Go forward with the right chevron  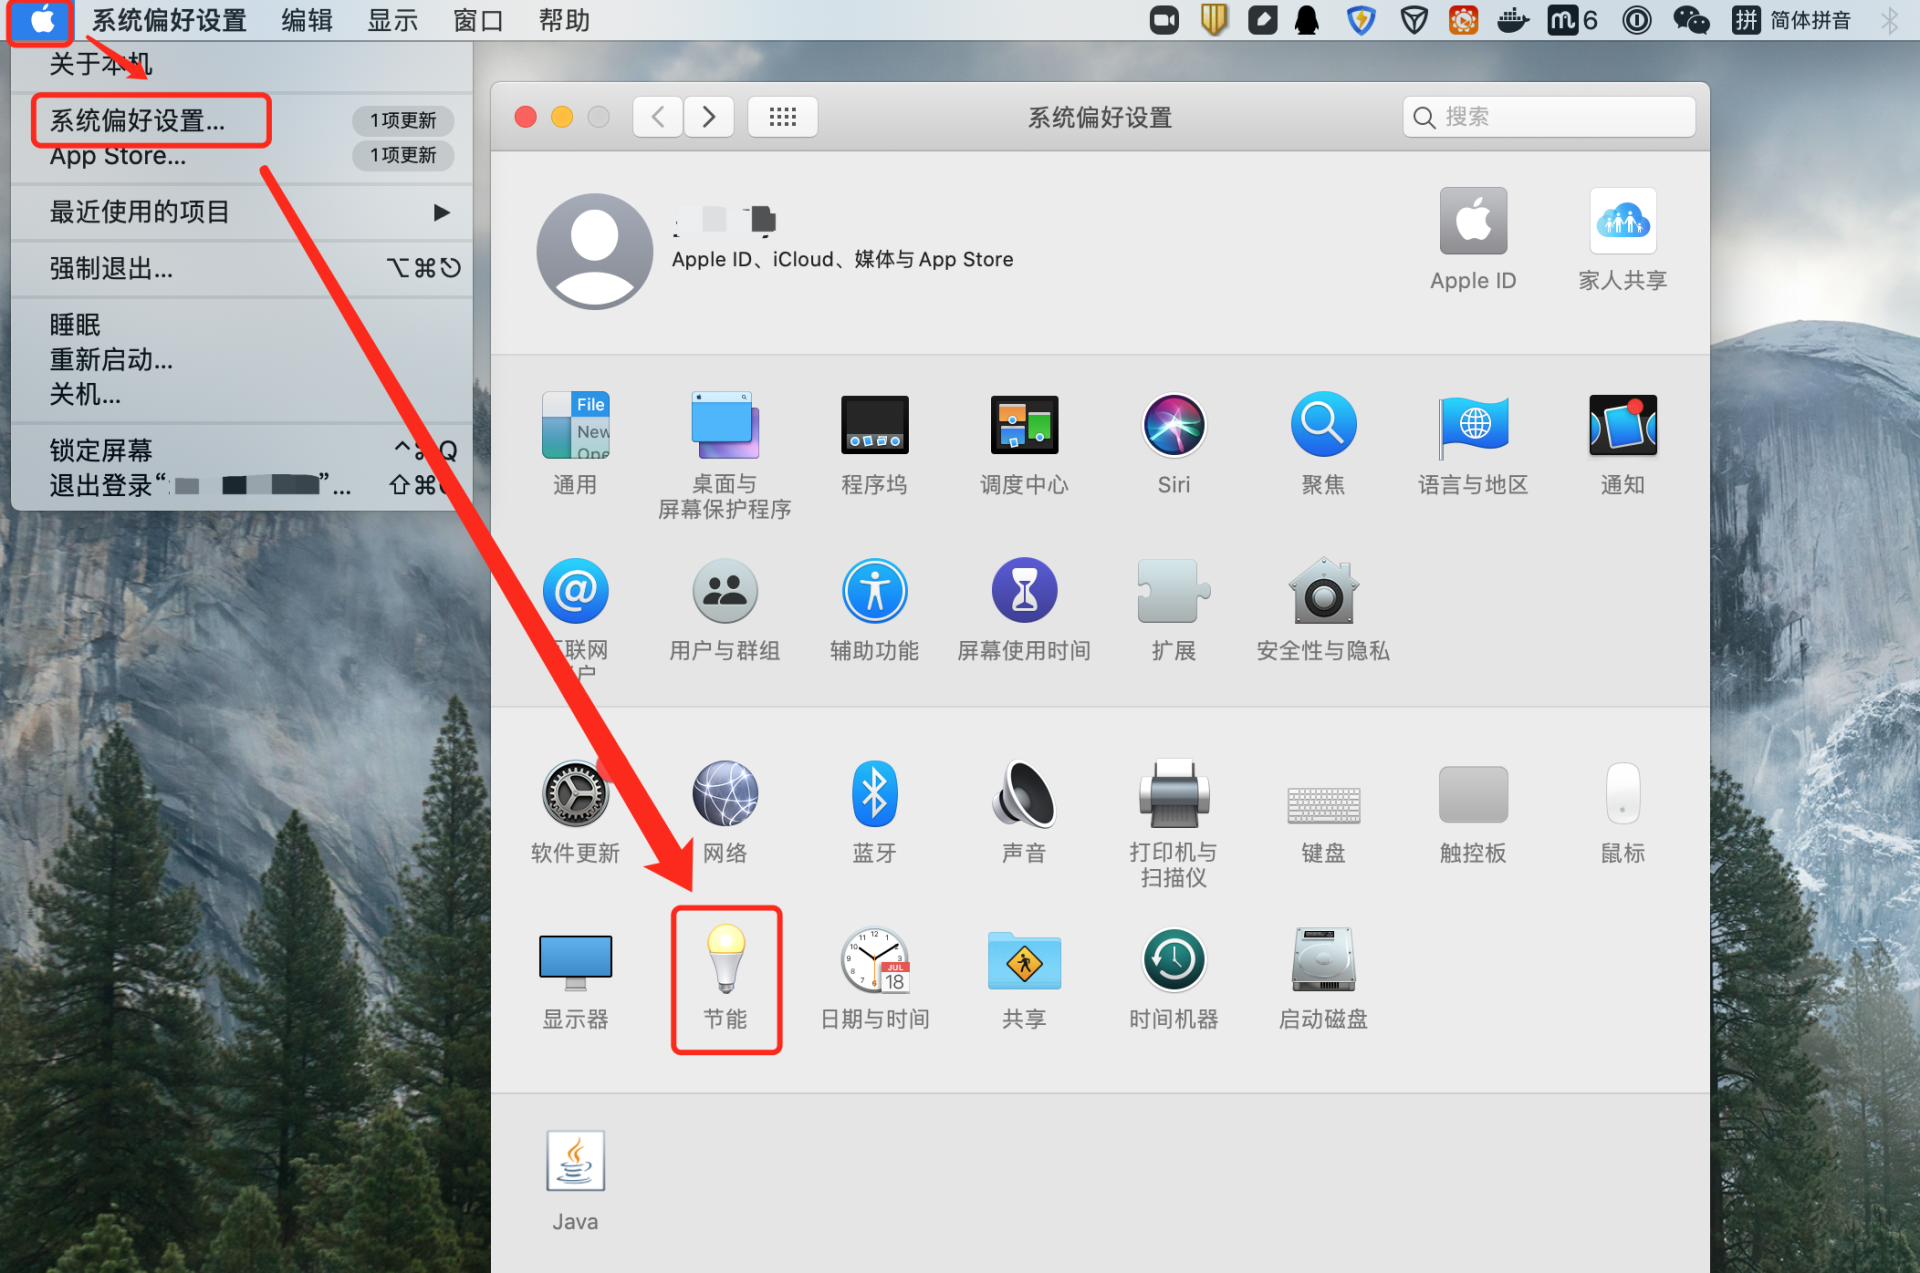[x=709, y=117]
